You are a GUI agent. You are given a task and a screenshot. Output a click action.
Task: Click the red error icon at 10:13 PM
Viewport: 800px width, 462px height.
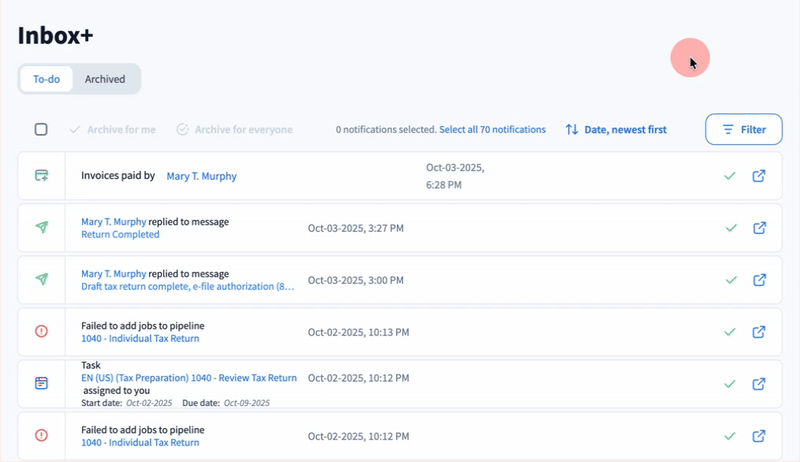pos(41,331)
